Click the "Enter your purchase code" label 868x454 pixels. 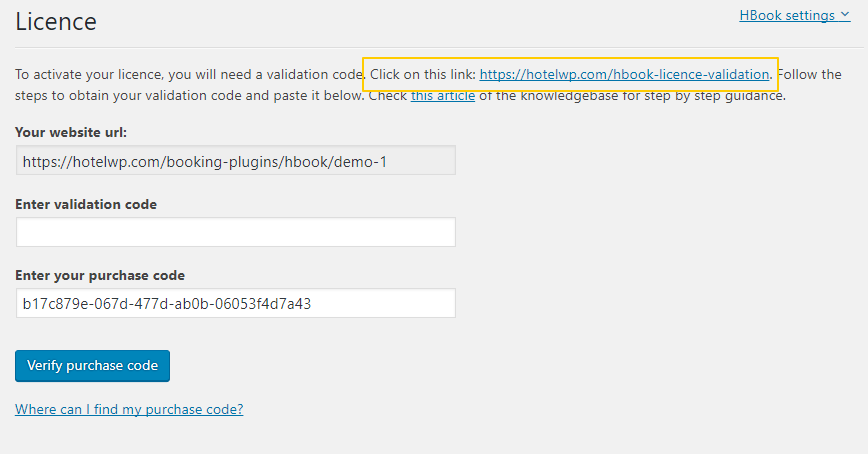pos(100,275)
